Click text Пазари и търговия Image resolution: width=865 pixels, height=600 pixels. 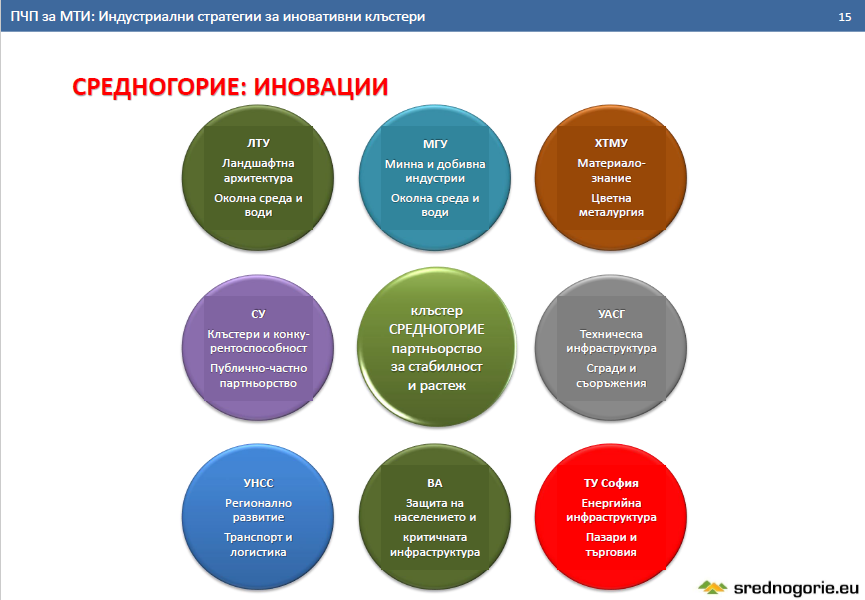[x=611, y=544]
